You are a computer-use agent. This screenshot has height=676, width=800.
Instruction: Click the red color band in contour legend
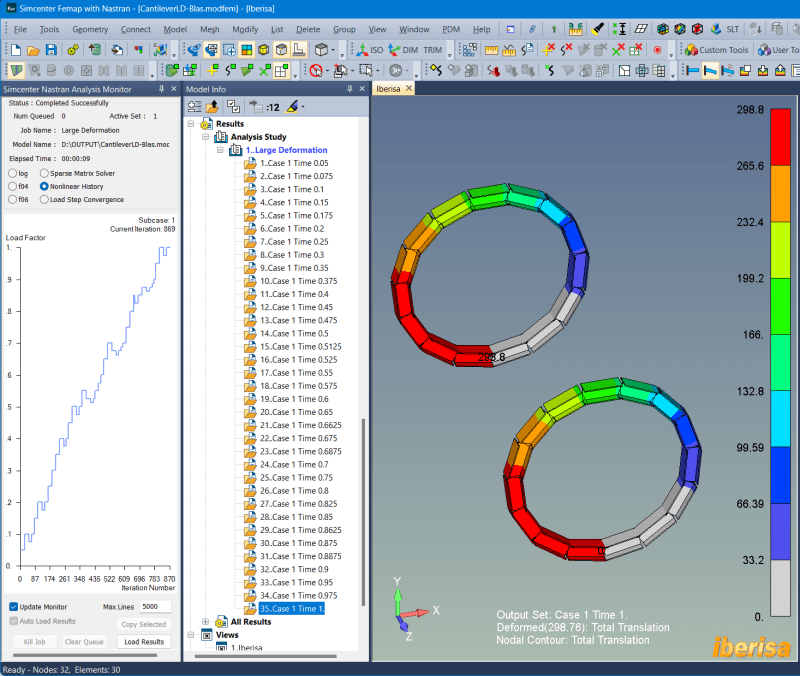780,137
